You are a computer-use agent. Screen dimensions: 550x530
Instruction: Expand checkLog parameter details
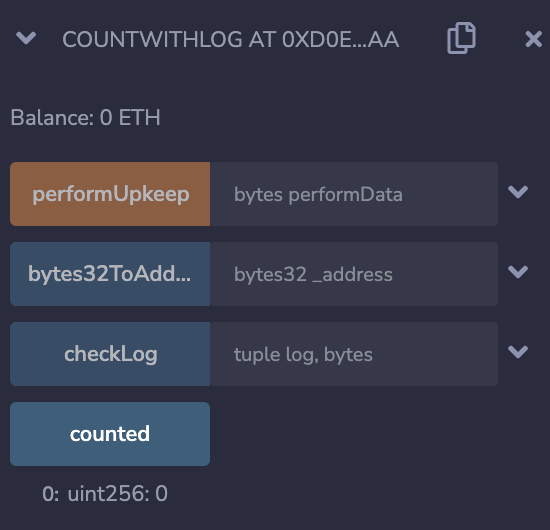point(518,351)
